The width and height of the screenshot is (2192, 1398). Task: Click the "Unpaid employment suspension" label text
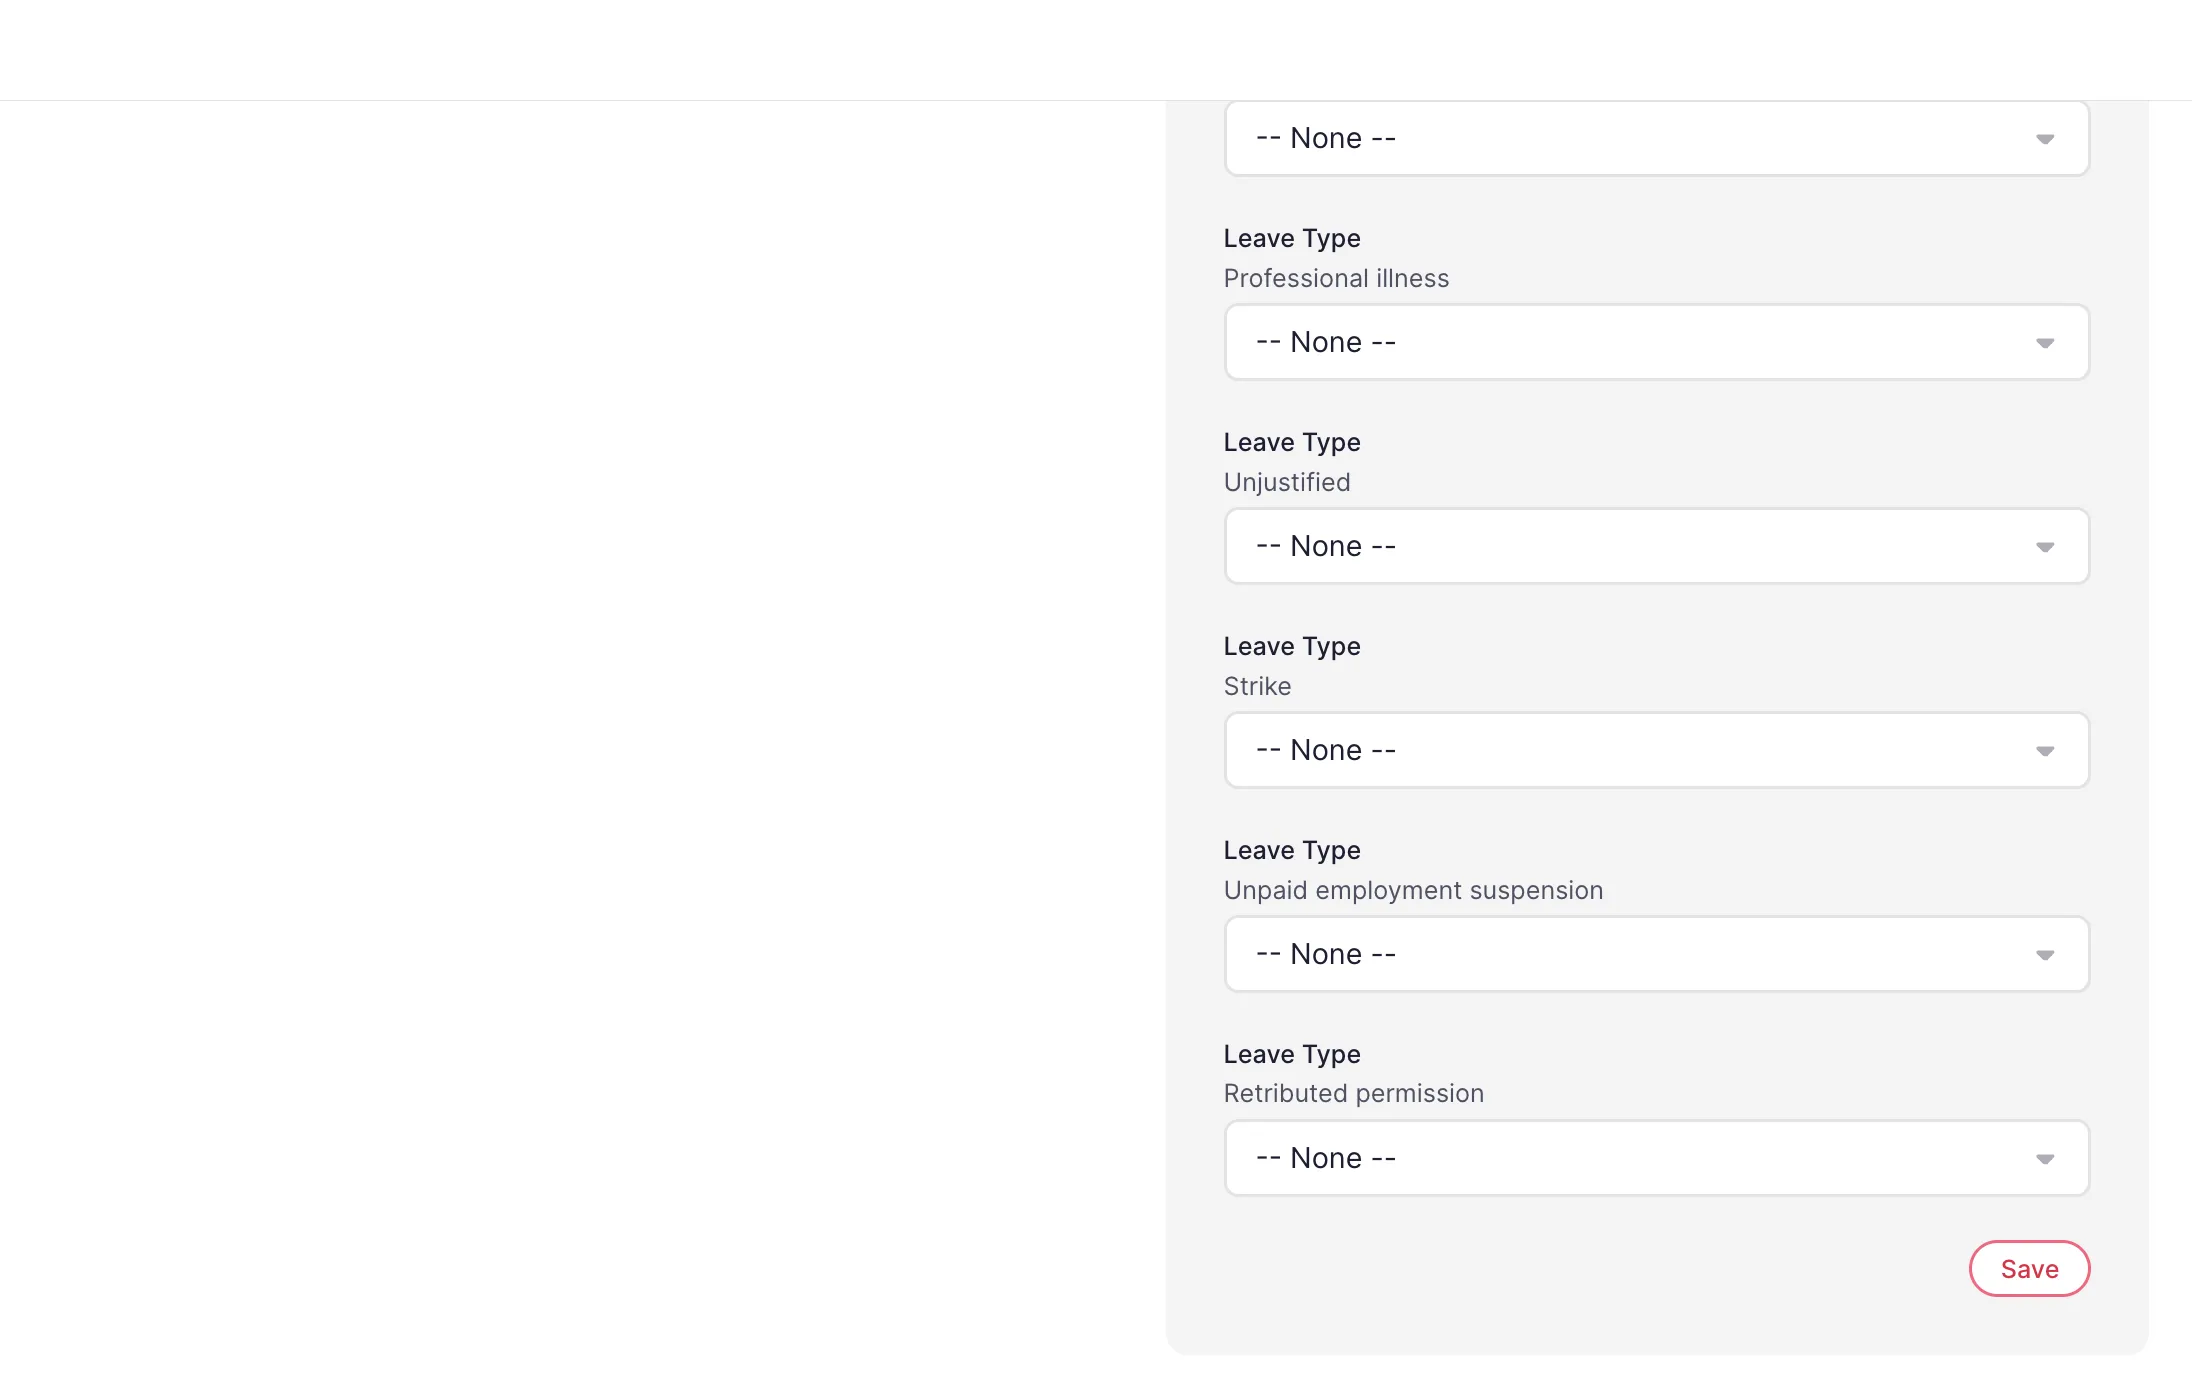tap(1413, 890)
